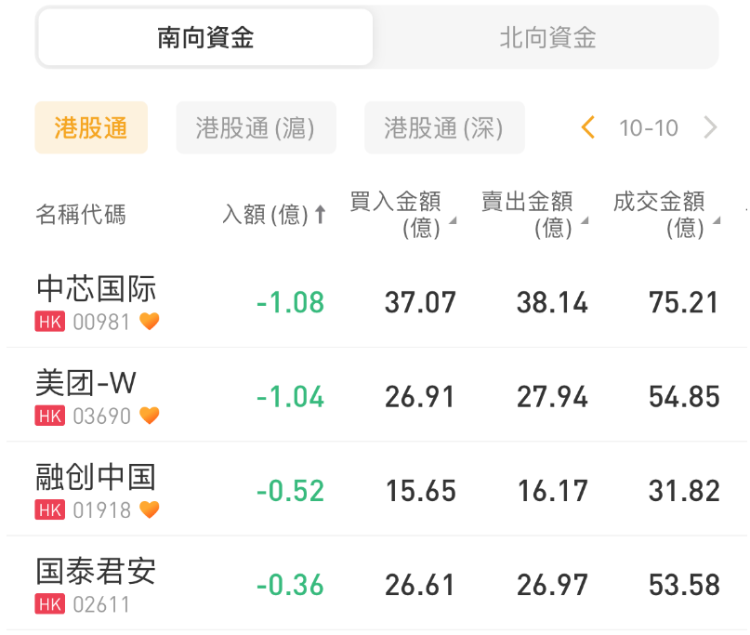Viewport: 750px width, 635px height.
Task: Go to previous date with orange left arrow
Action: pos(588,127)
